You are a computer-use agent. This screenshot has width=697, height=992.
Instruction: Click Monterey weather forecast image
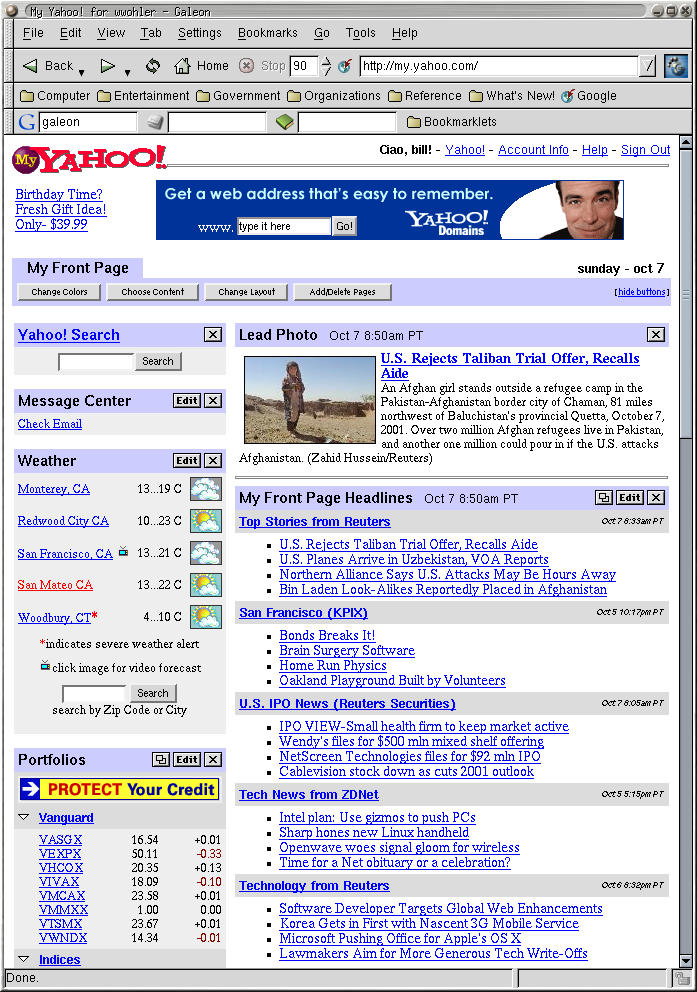click(x=206, y=489)
